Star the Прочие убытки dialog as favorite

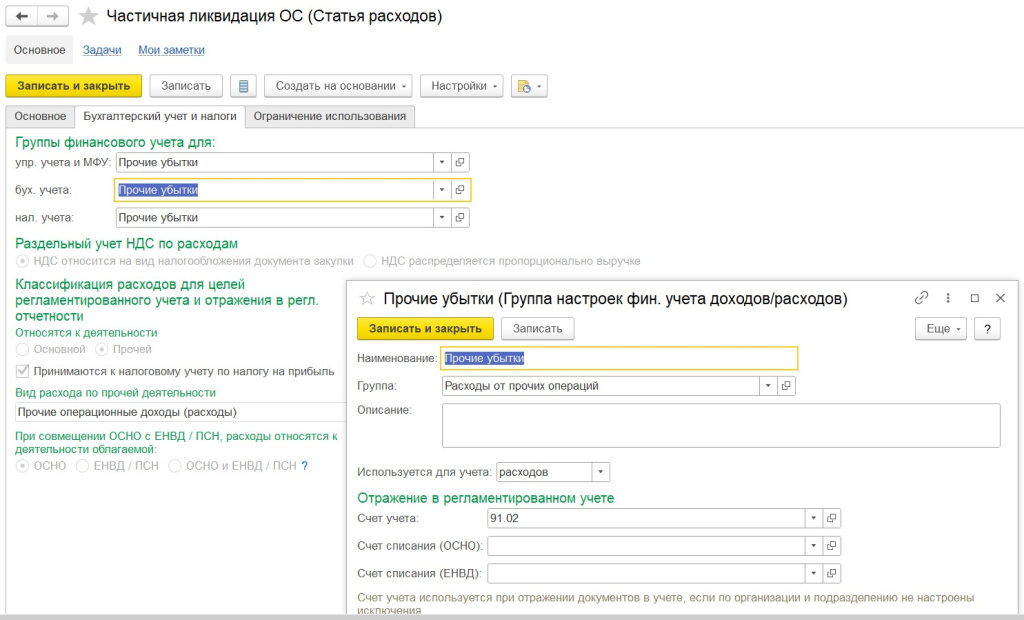(x=367, y=299)
